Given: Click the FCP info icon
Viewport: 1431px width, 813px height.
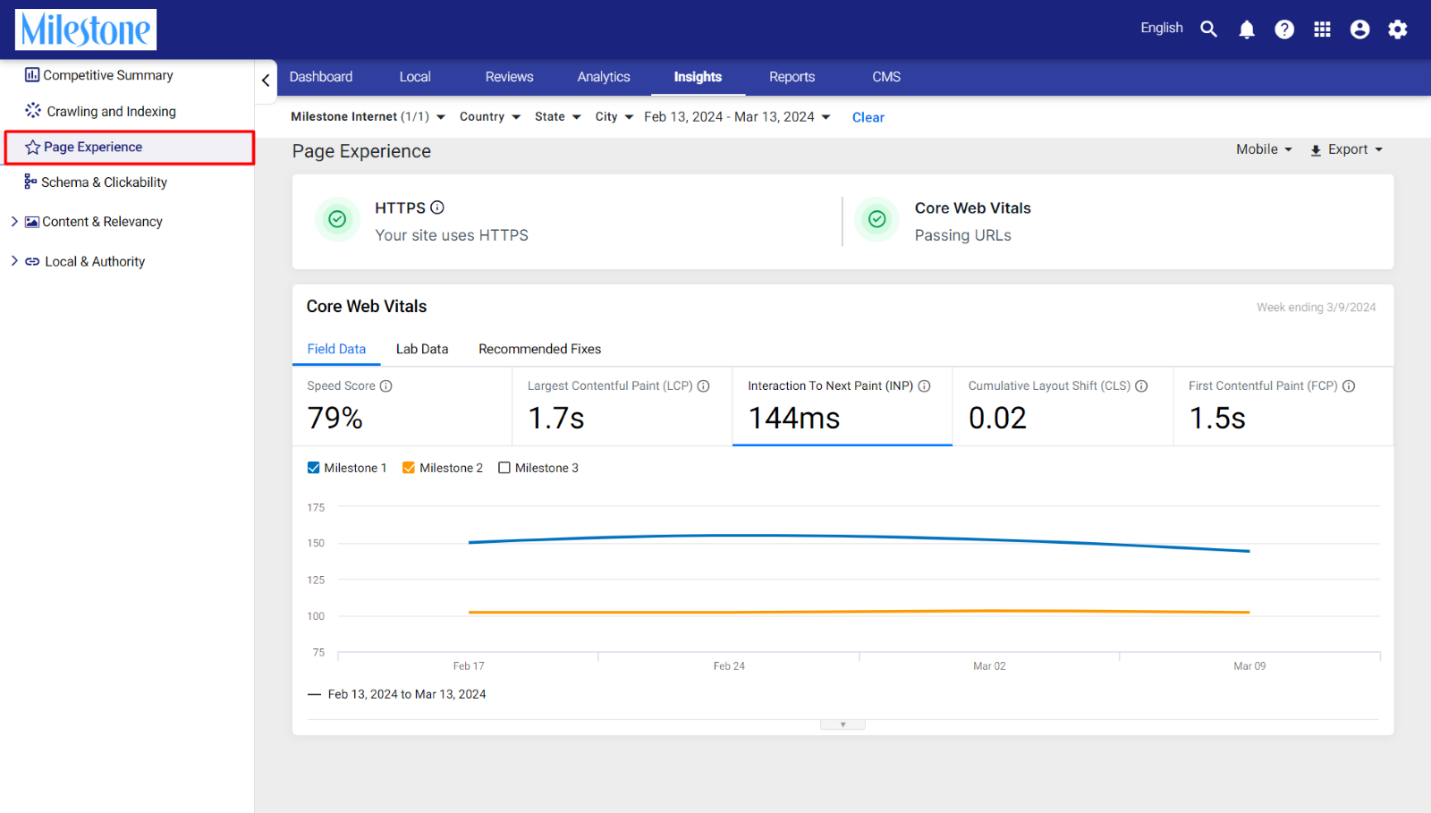Looking at the screenshot, I should point(1348,386).
